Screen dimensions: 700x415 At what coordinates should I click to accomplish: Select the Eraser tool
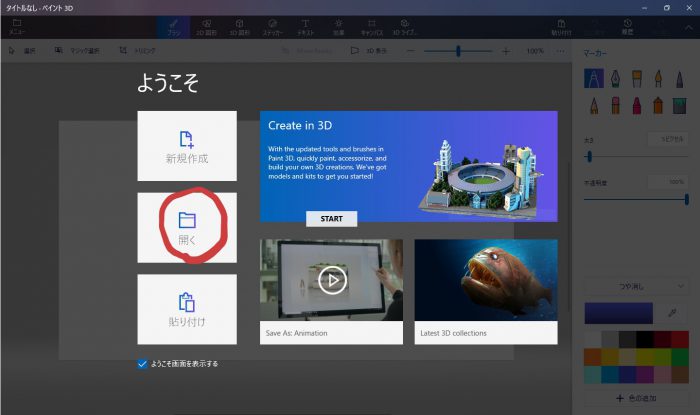[615, 106]
